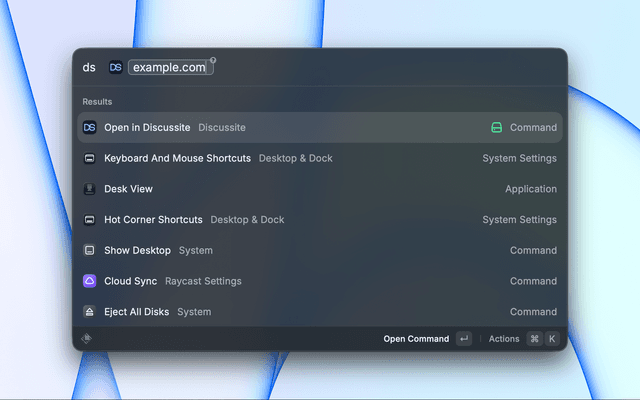Click the 'ds' search query text
The height and width of the screenshot is (400, 640).
89,67
